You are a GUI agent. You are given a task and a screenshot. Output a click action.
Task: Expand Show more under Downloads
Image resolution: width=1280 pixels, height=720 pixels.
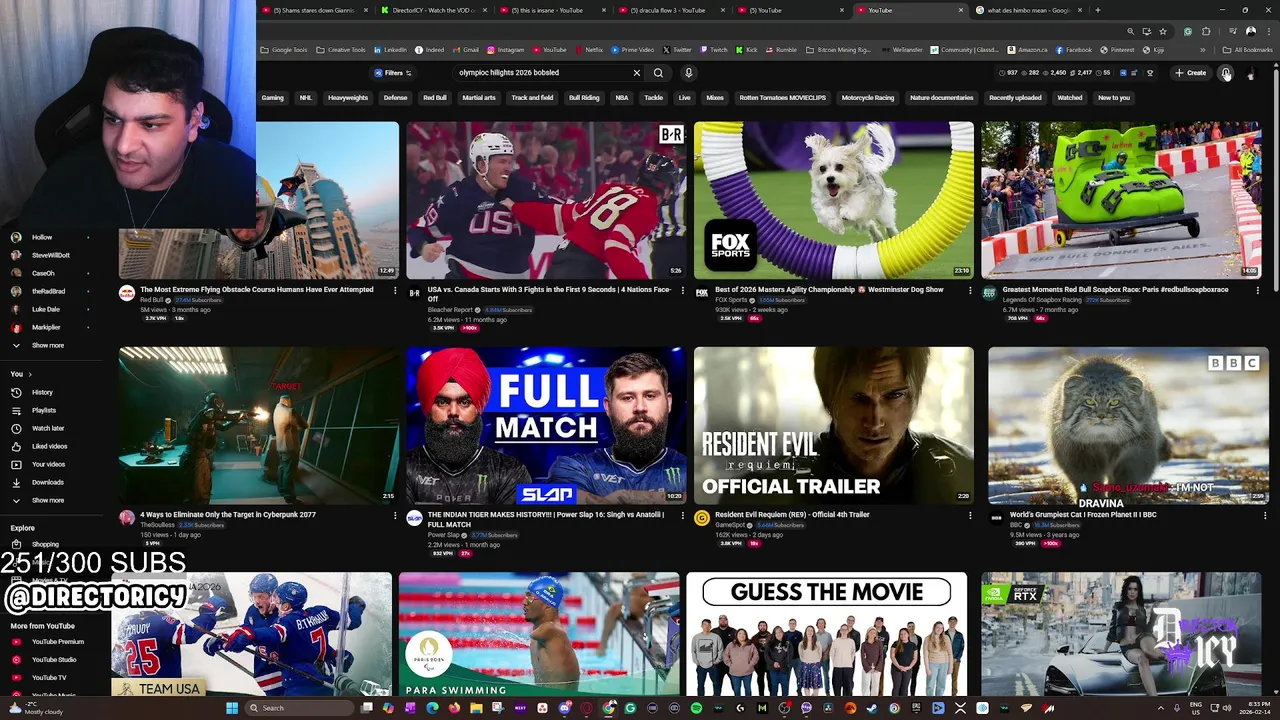pyautogui.click(x=47, y=500)
